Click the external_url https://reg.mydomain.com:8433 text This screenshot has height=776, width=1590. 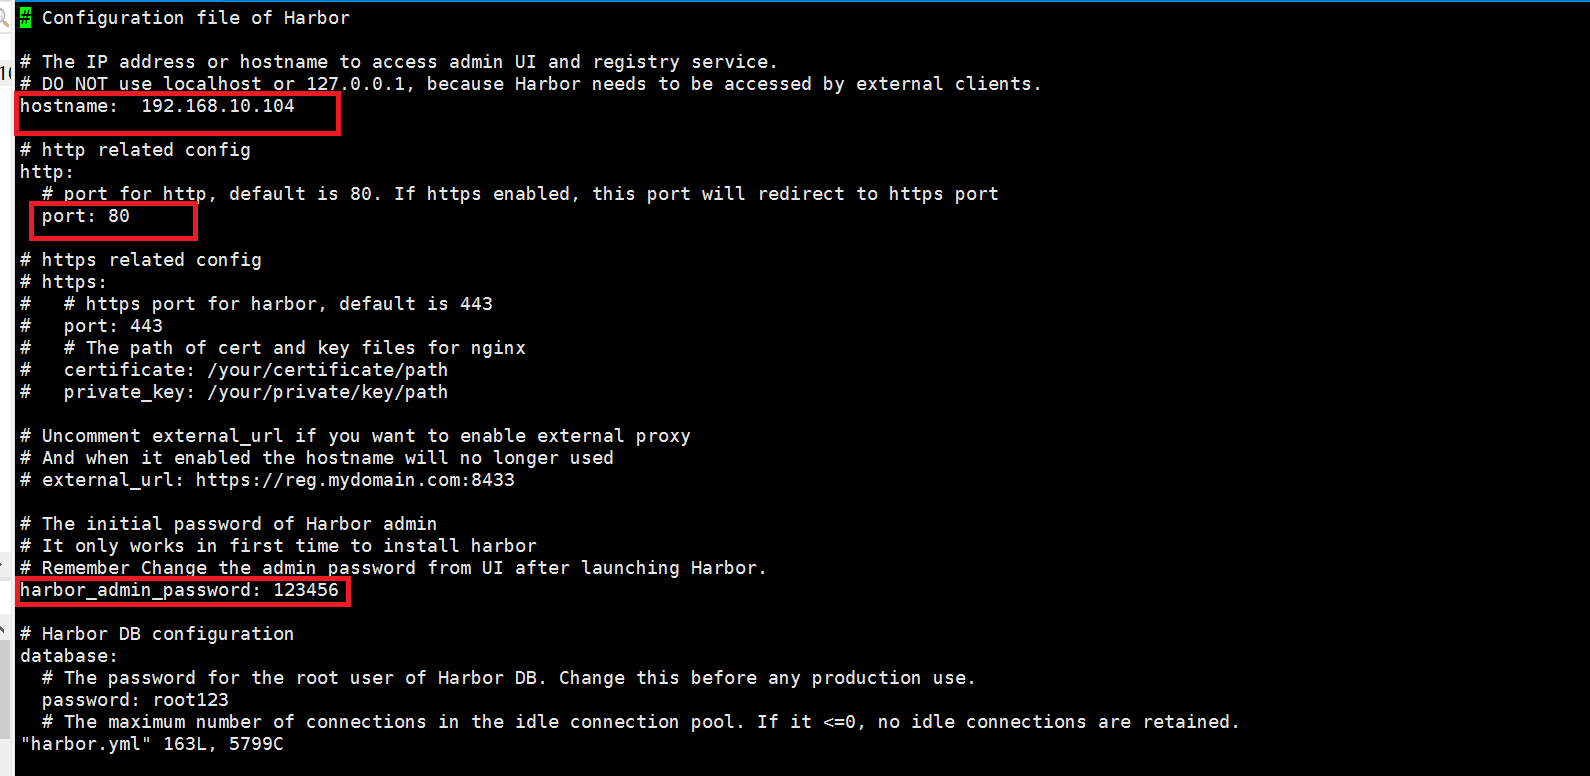[x=355, y=480]
